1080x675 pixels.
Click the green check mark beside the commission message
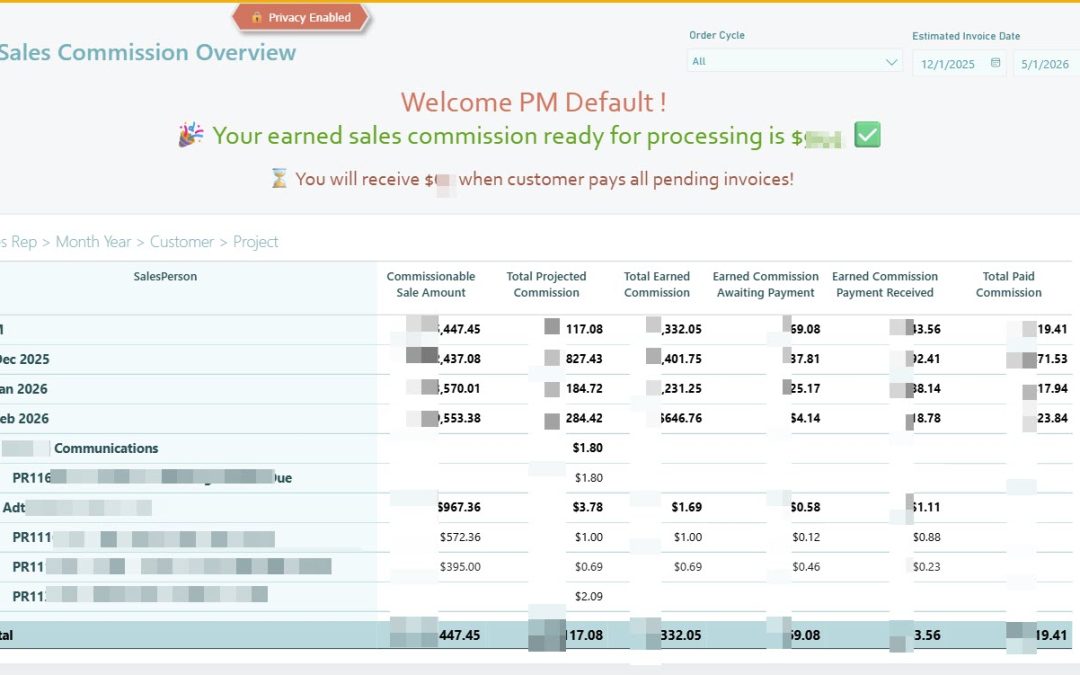pos(866,134)
